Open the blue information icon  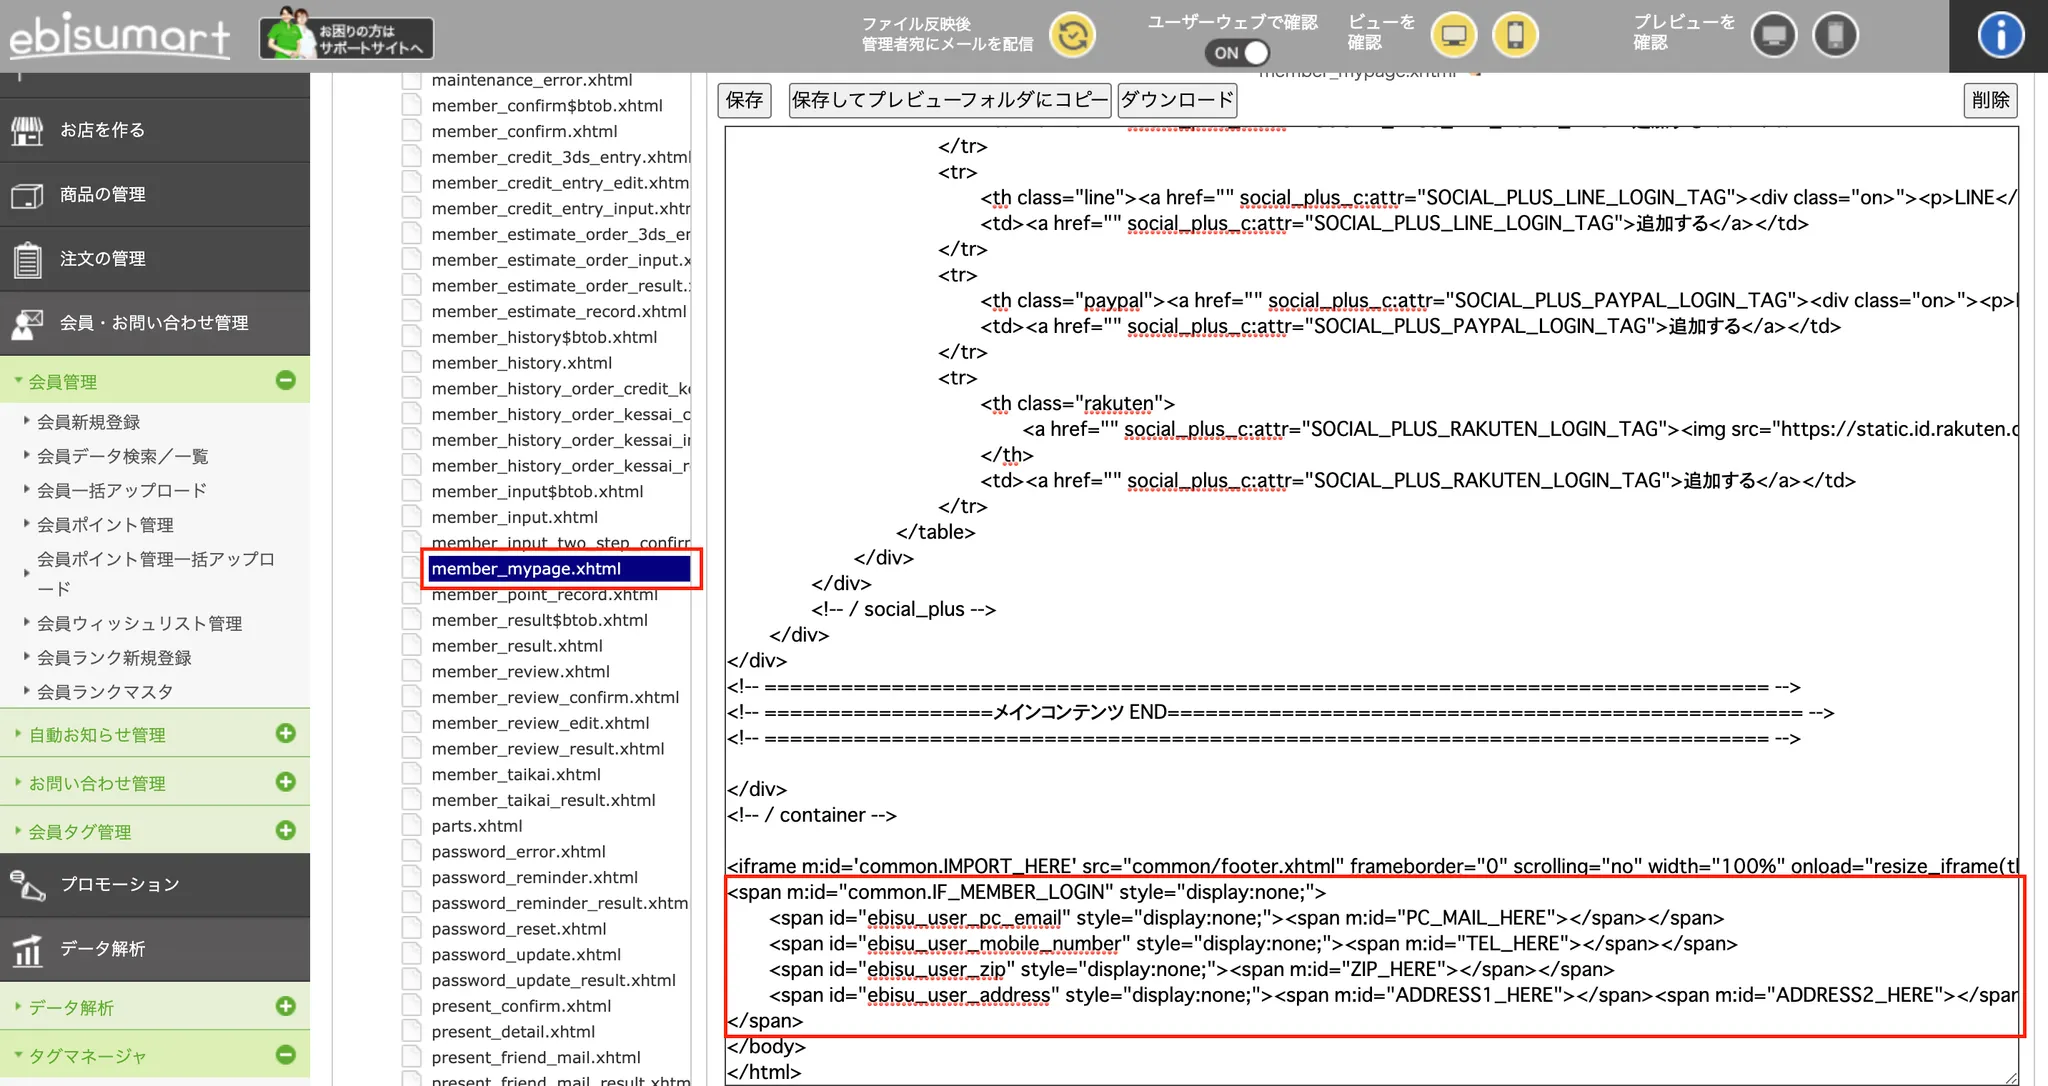tap(2000, 36)
